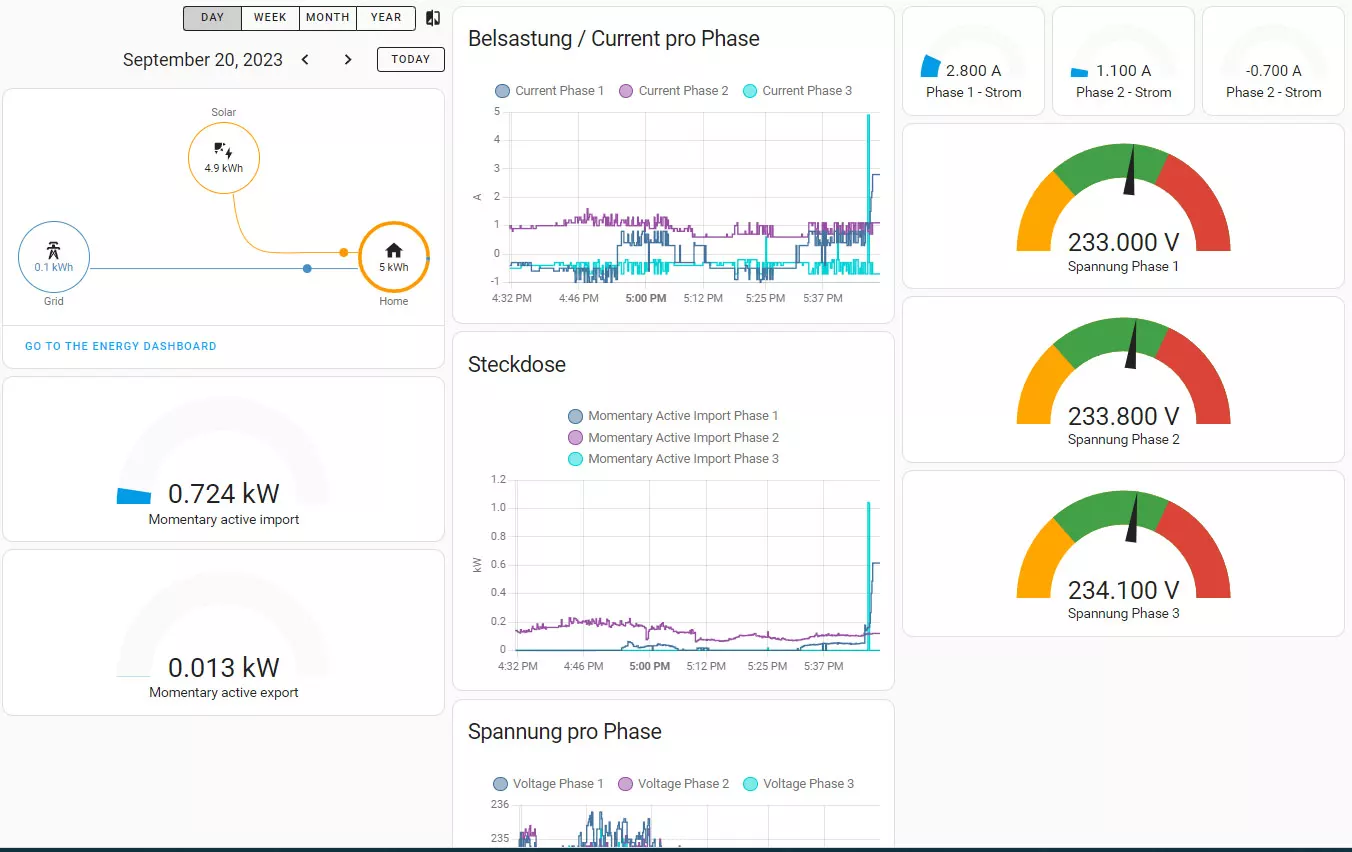
Task: Click the 2.800 A reading
Action: pyautogui.click(x=973, y=71)
